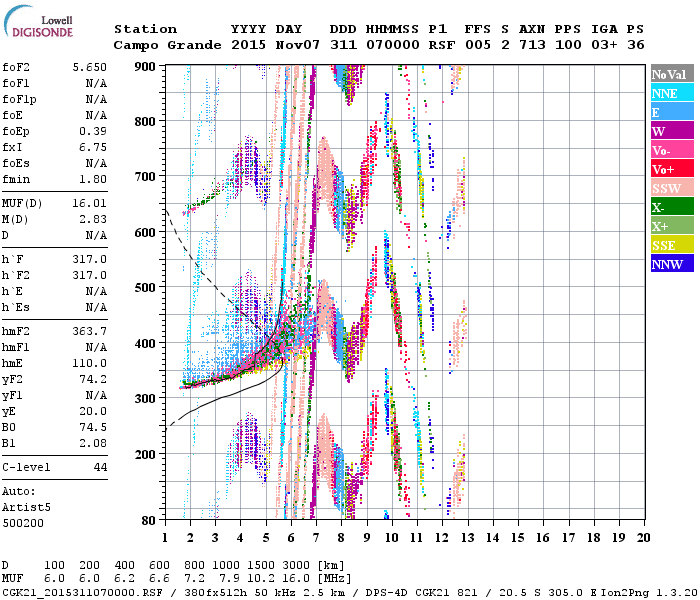700x600 pixels.
Task: Click the hmF2 value 363.7
Action: [x=89, y=331]
